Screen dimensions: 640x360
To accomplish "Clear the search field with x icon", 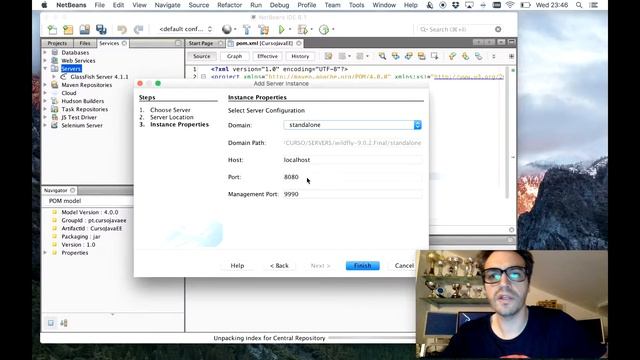I will coord(498,29).
